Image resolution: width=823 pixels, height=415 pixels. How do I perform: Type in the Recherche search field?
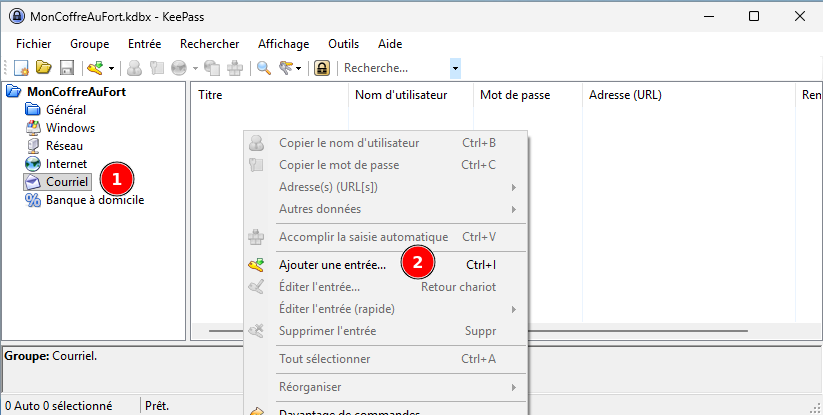pyautogui.click(x=395, y=68)
